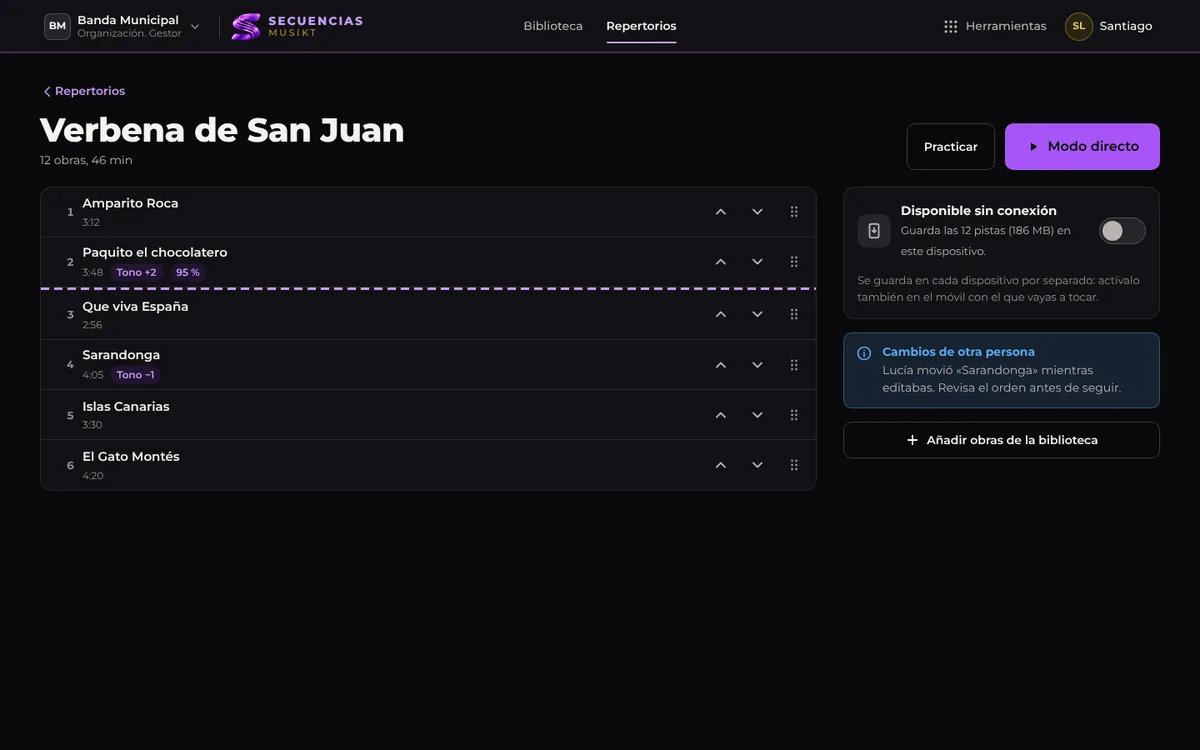This screenshot has width=1200, height=750.
Task: Select the Que viva España title
Action: coord(135,306)
